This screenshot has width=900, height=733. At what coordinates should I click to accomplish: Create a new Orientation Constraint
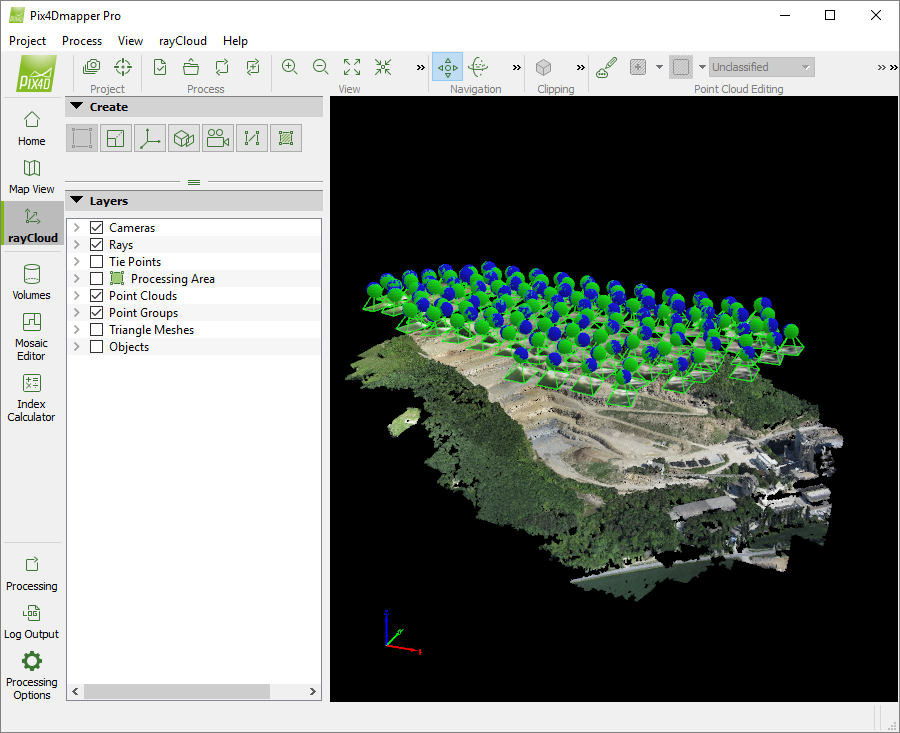pyautogui.click(x=149, y=138)
